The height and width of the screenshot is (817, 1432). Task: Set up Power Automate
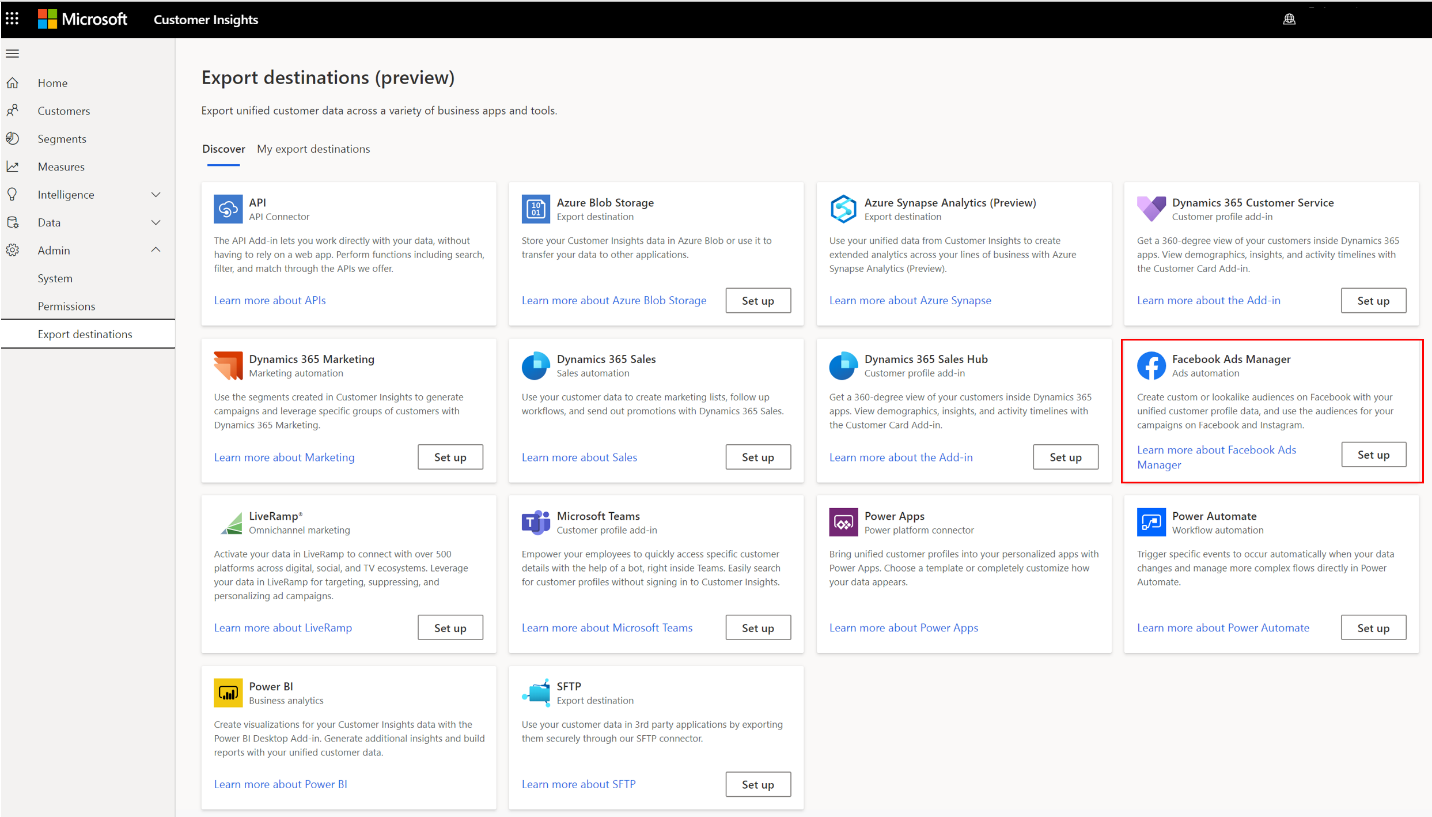[x=1373, y=628]
